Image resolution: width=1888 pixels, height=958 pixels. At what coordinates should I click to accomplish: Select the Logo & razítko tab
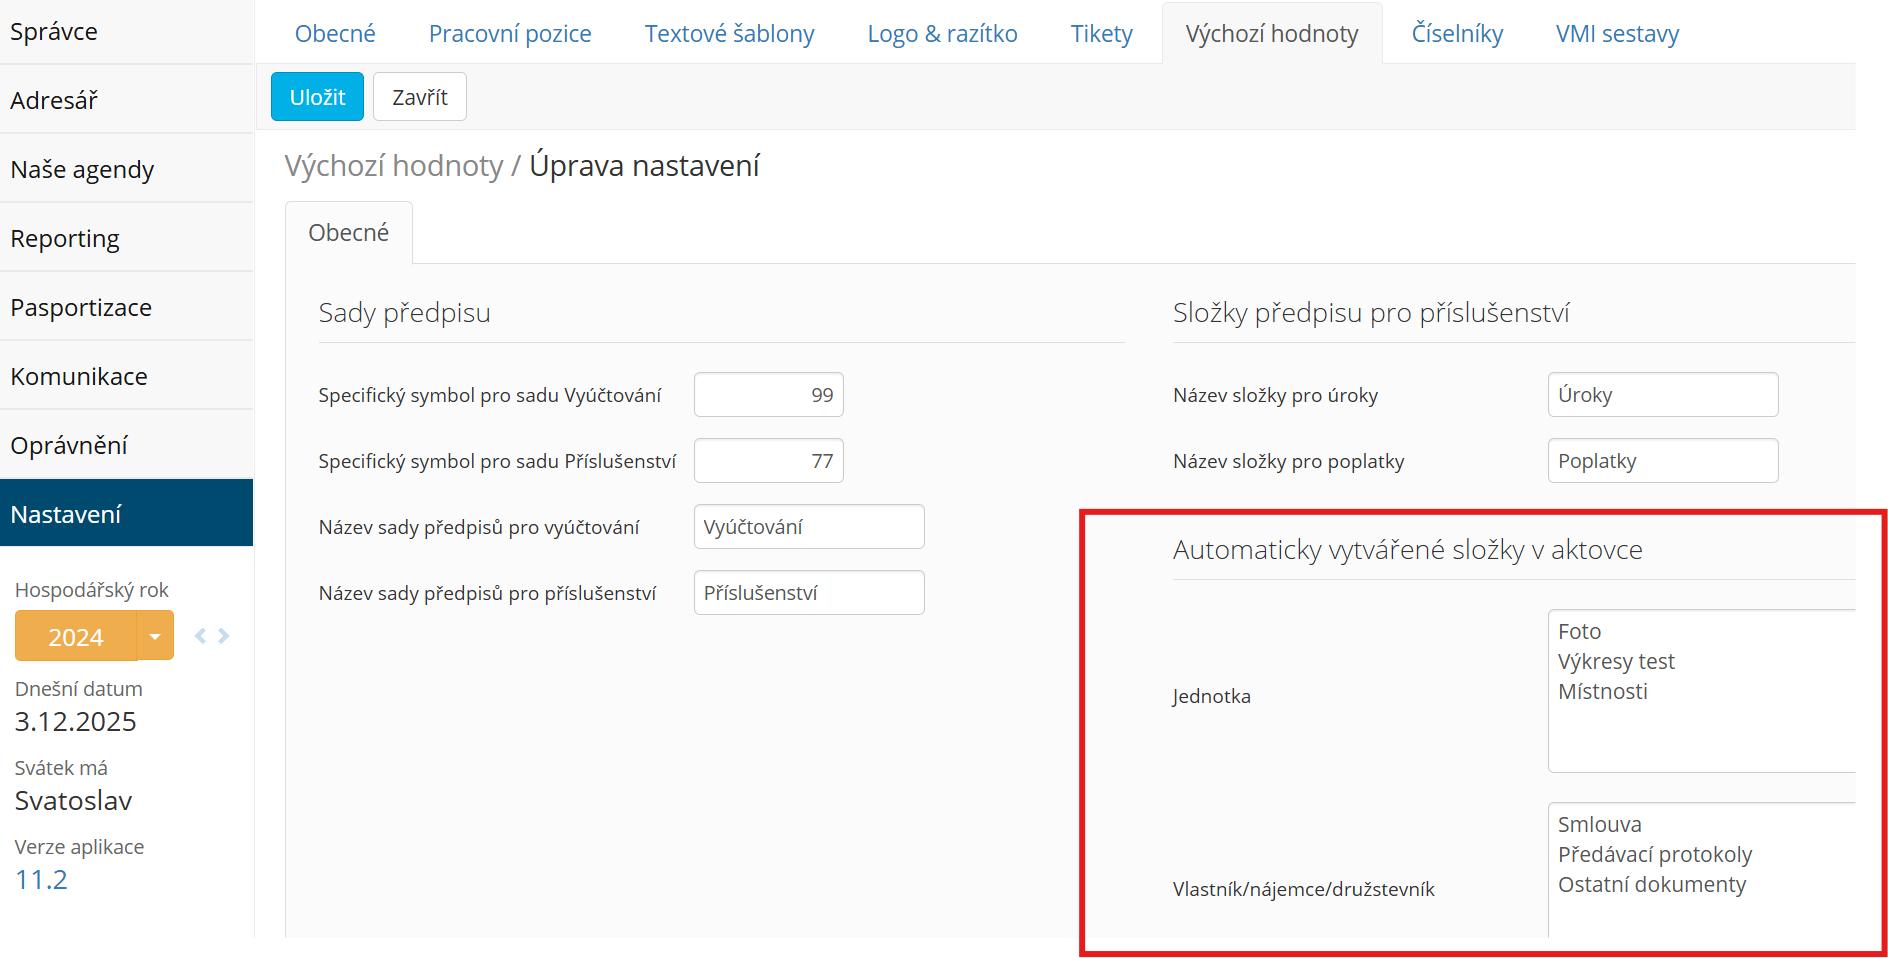942,34
